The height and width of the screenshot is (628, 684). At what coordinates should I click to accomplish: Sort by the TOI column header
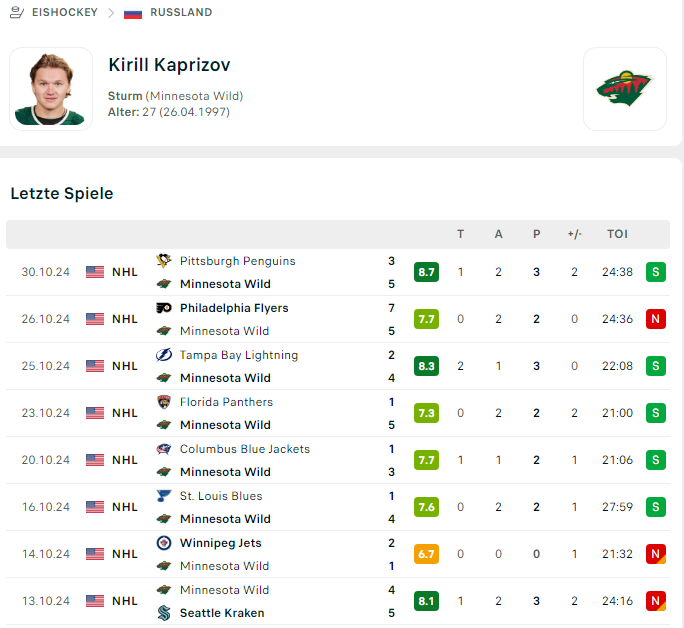[x=617, y=234]
